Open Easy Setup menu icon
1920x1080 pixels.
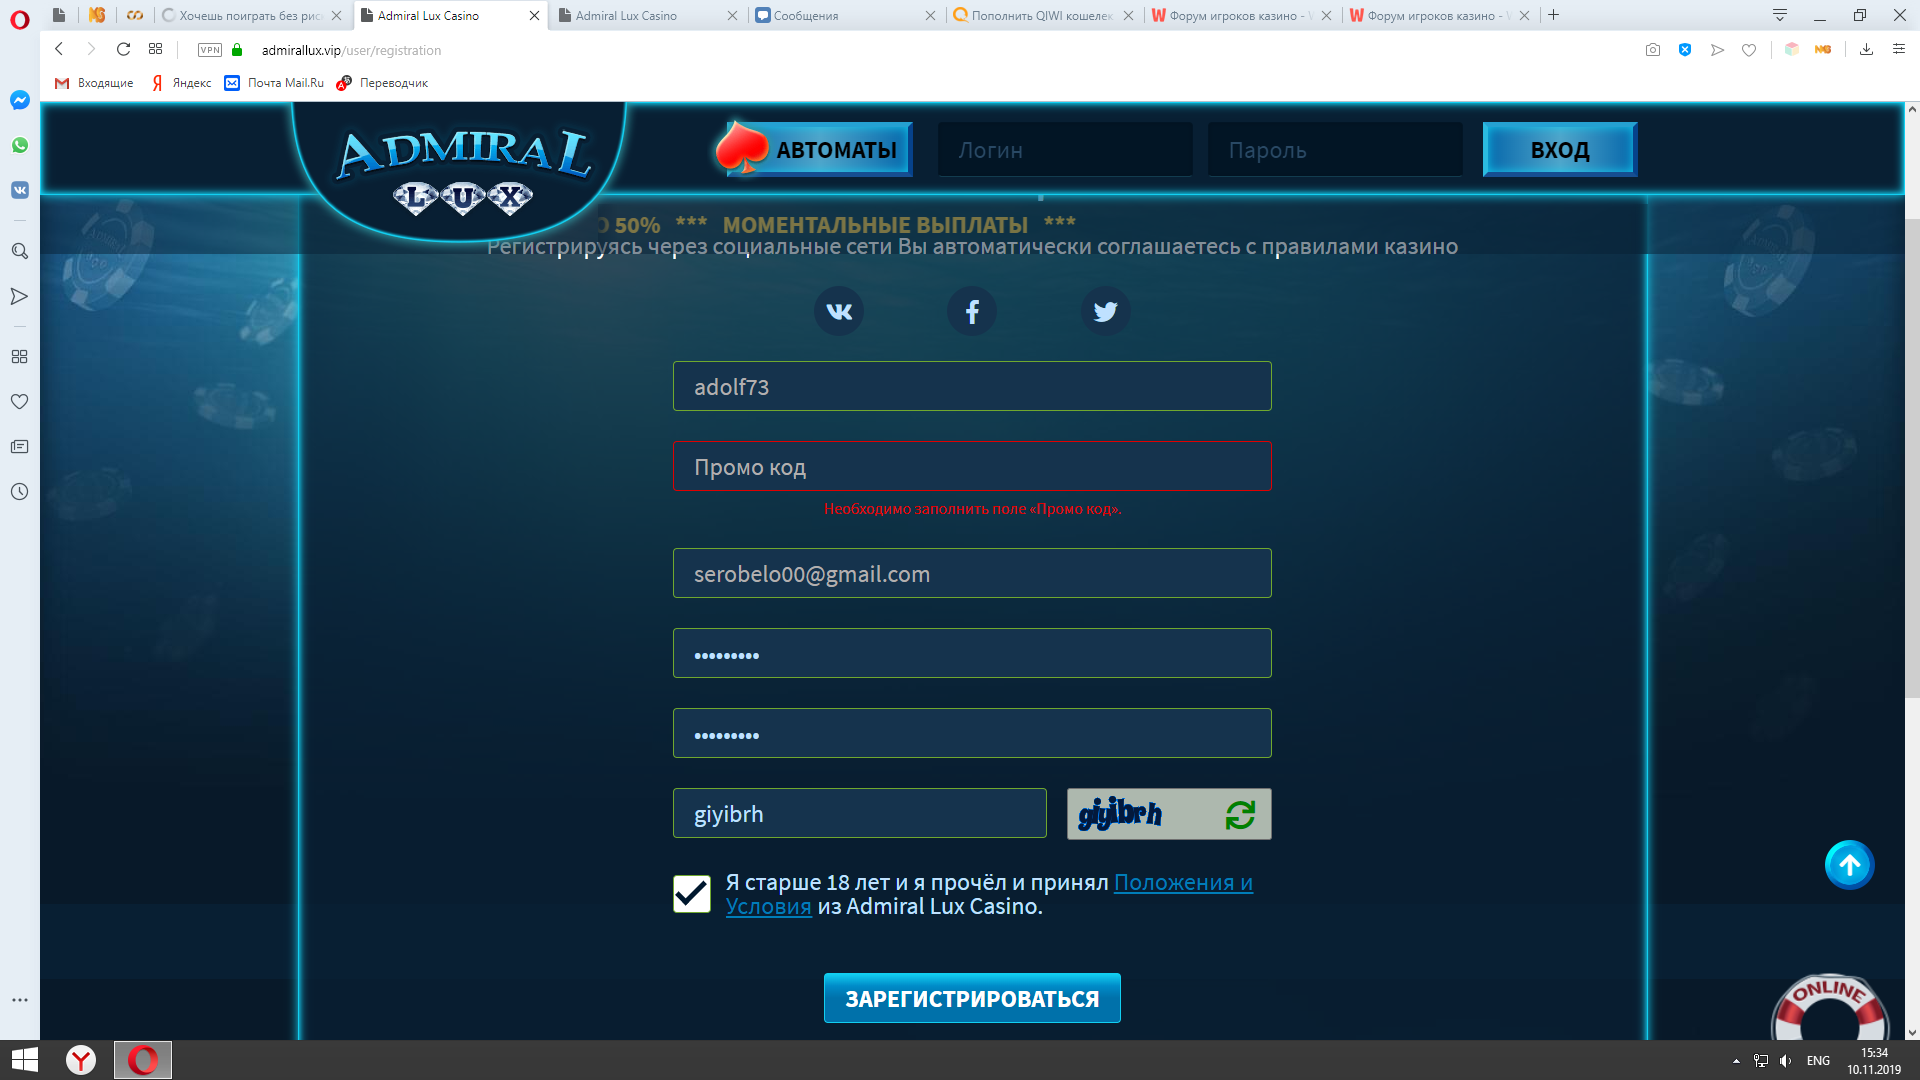1899,49
